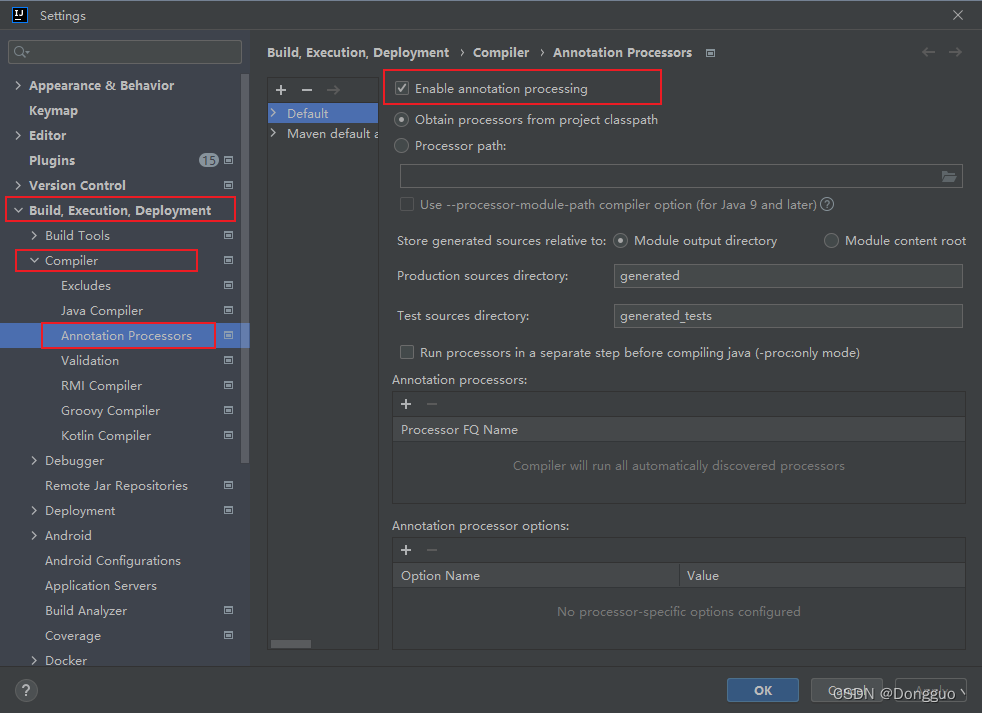Click project-level icon next to Excludes

[229, 286]
